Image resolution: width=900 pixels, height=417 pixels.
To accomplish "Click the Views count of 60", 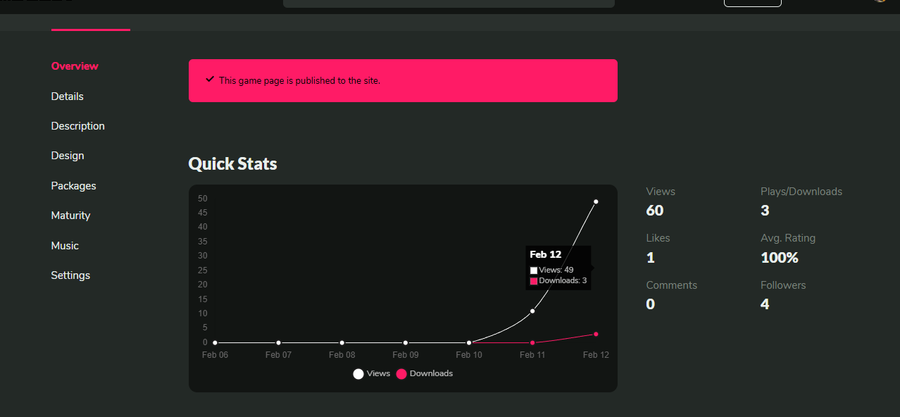I will click(x=654, y=211).
